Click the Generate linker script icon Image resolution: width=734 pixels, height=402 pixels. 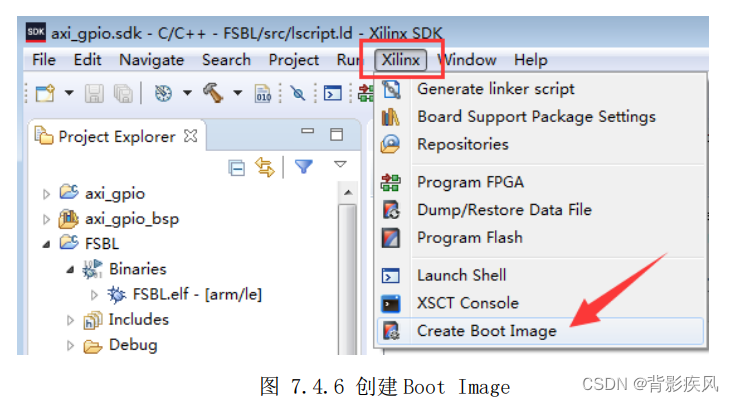[x=391, y=89]
